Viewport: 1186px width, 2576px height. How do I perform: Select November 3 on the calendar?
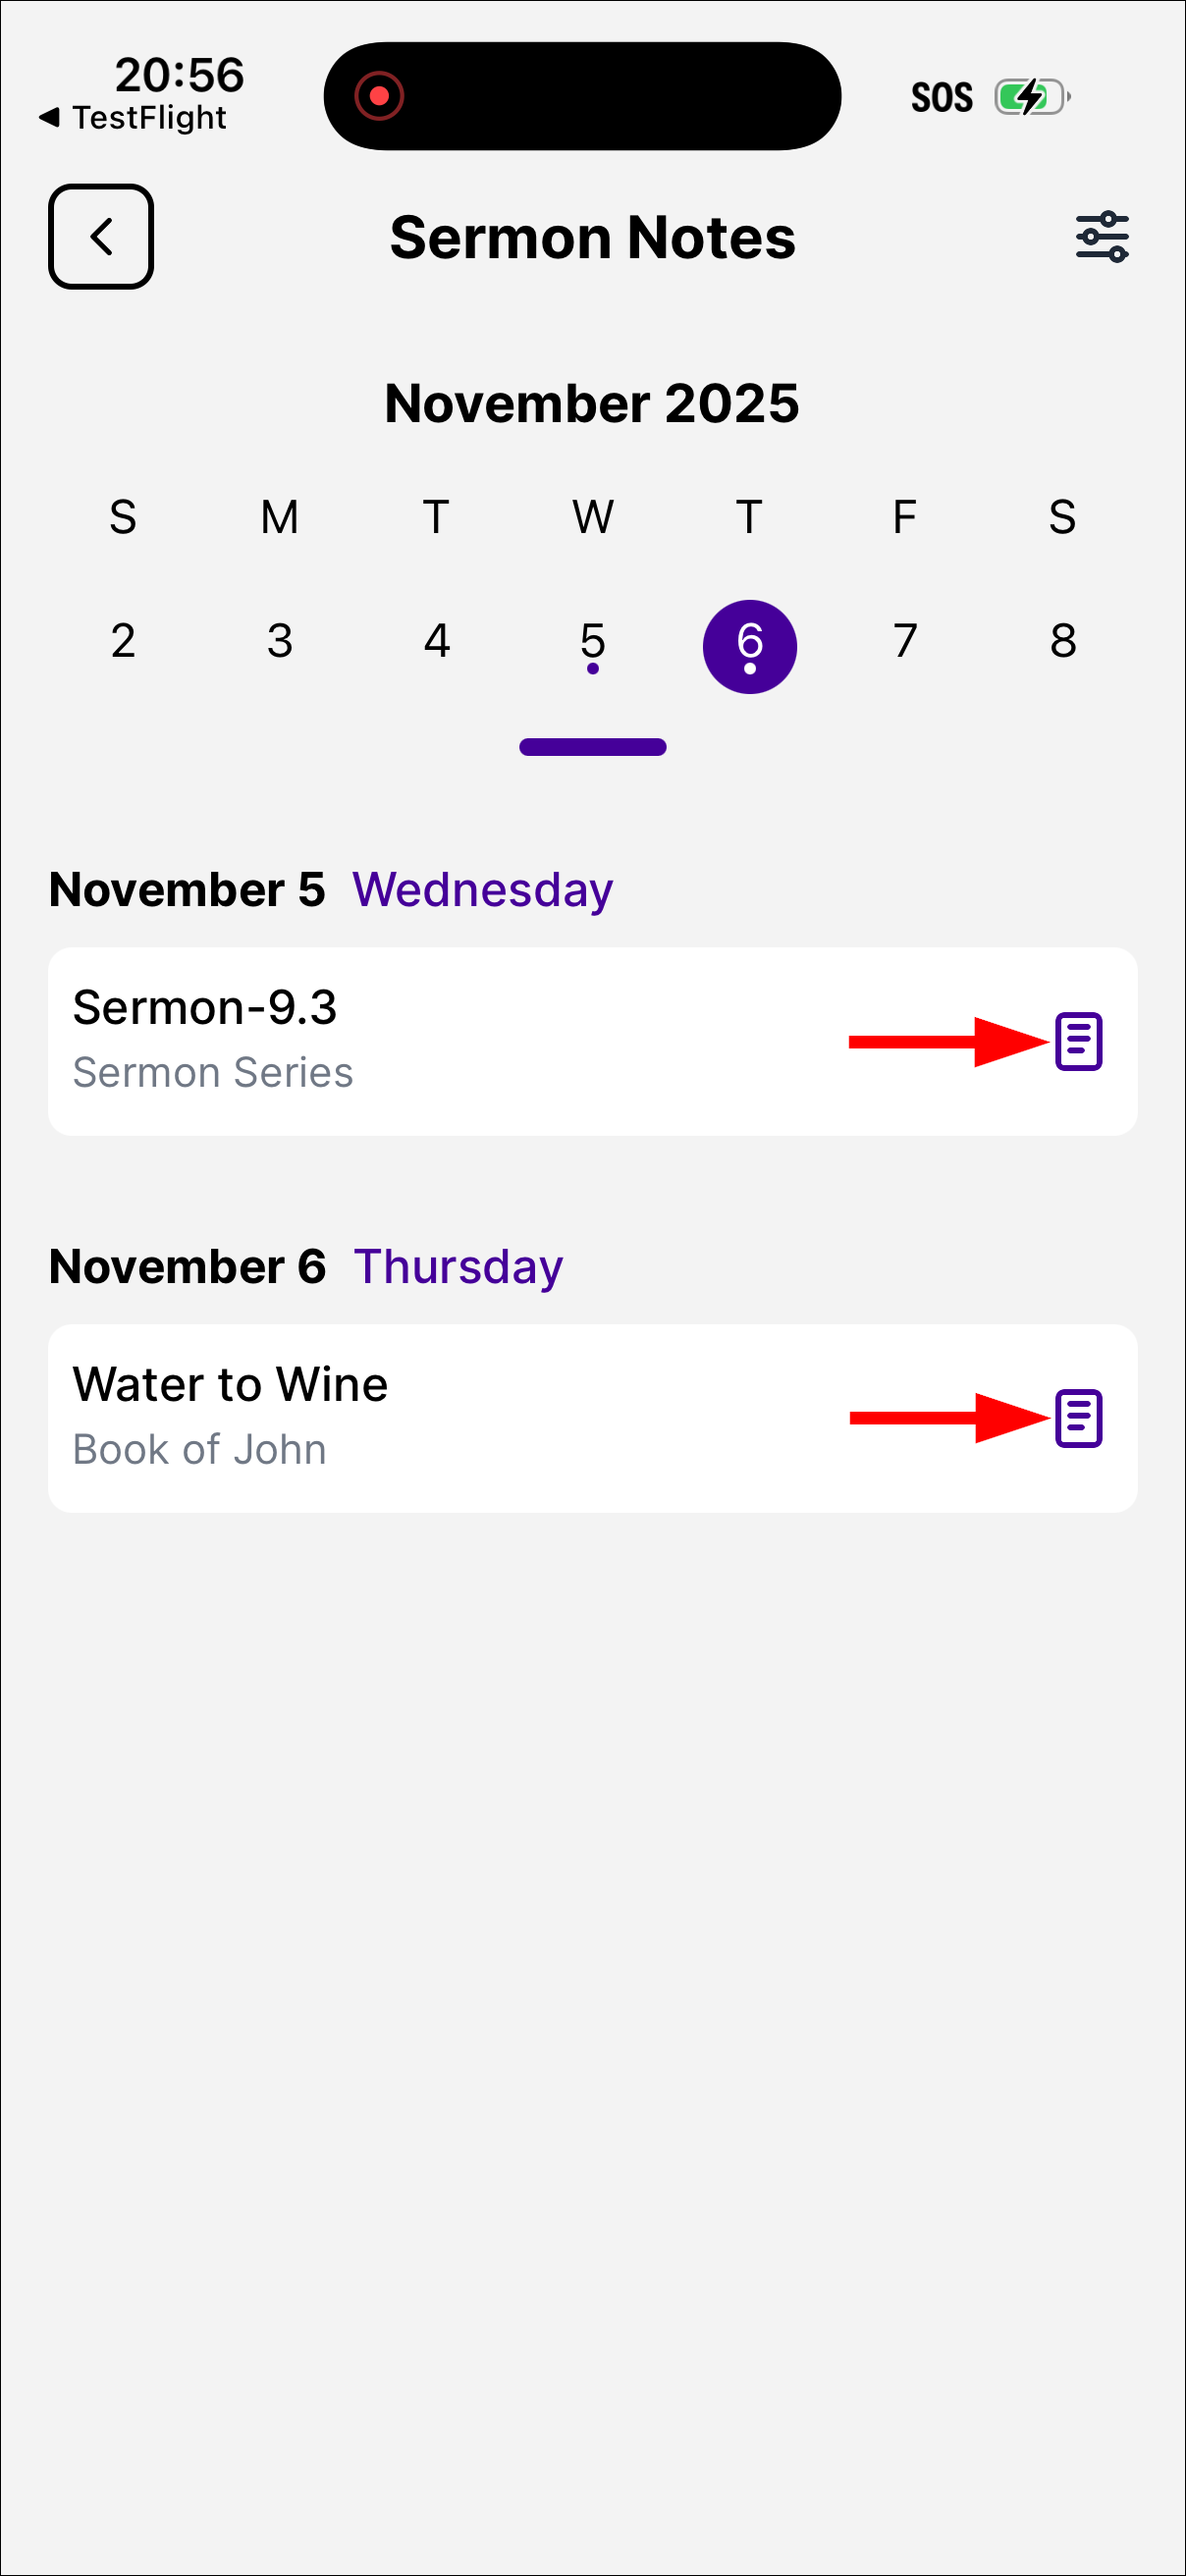[280, 641]
